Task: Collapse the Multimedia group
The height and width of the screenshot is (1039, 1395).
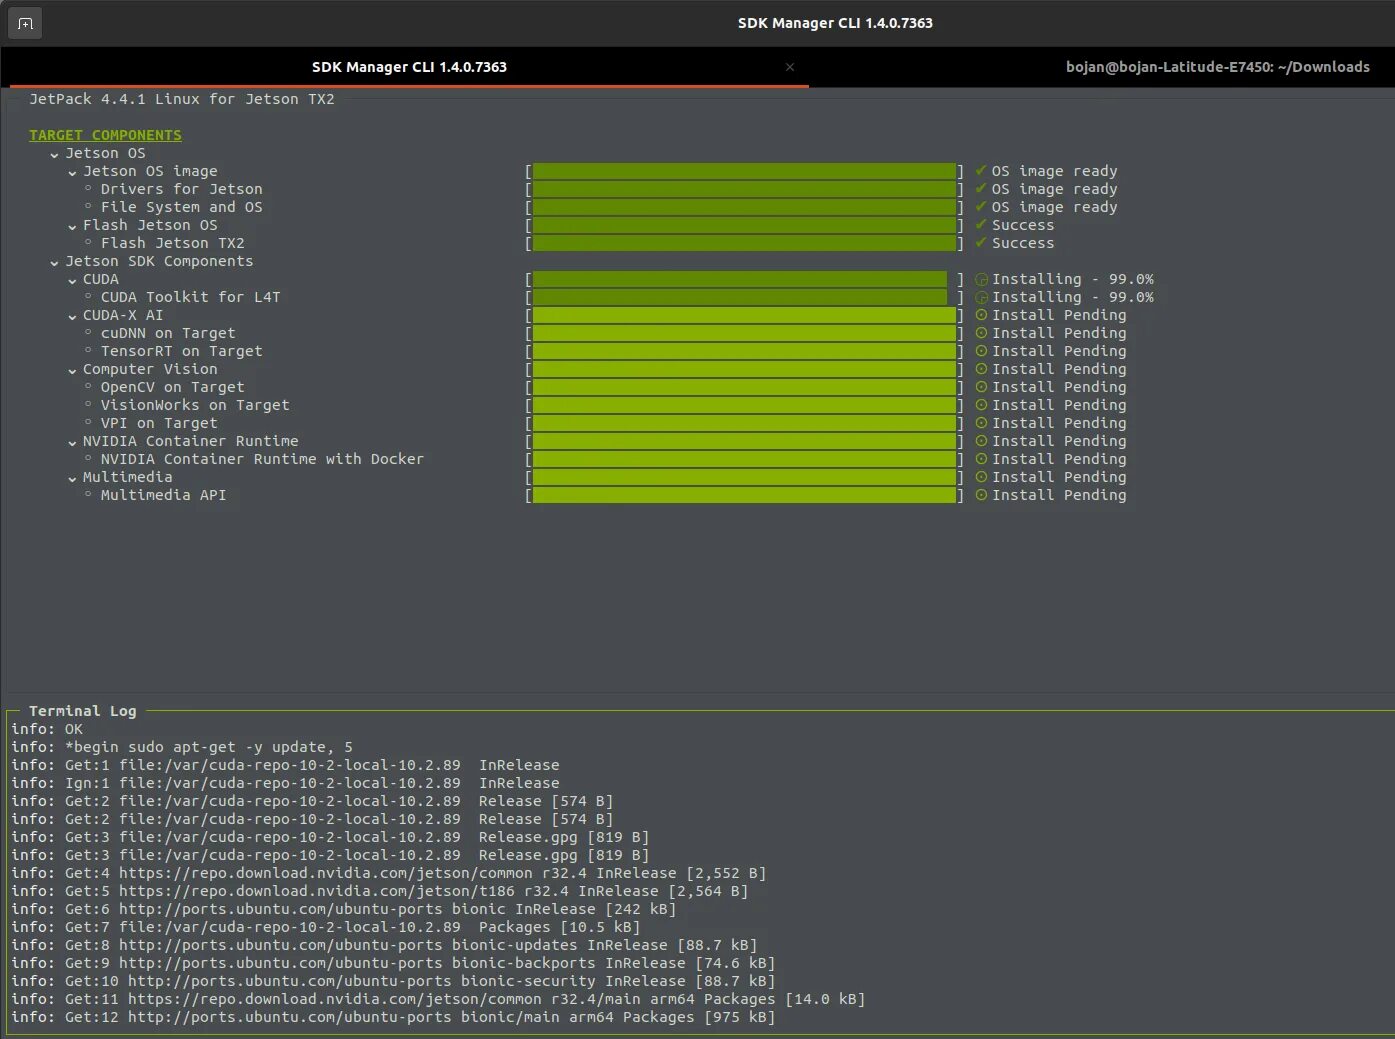Action: pos(72,478)
